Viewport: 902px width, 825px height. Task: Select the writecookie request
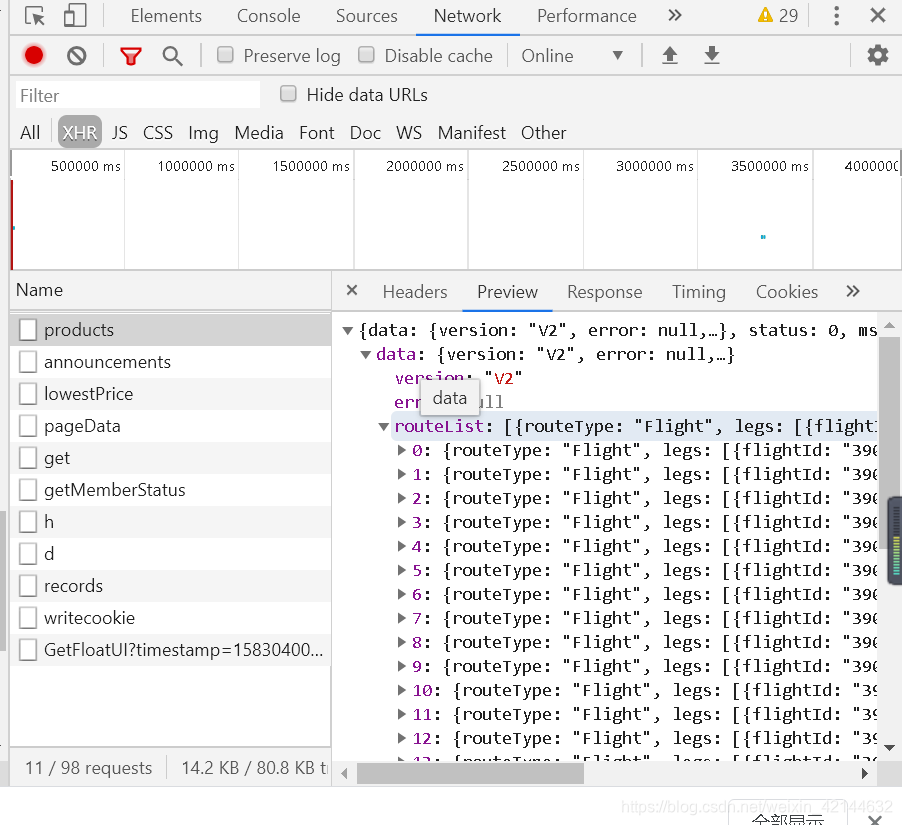tap(171, 618)
